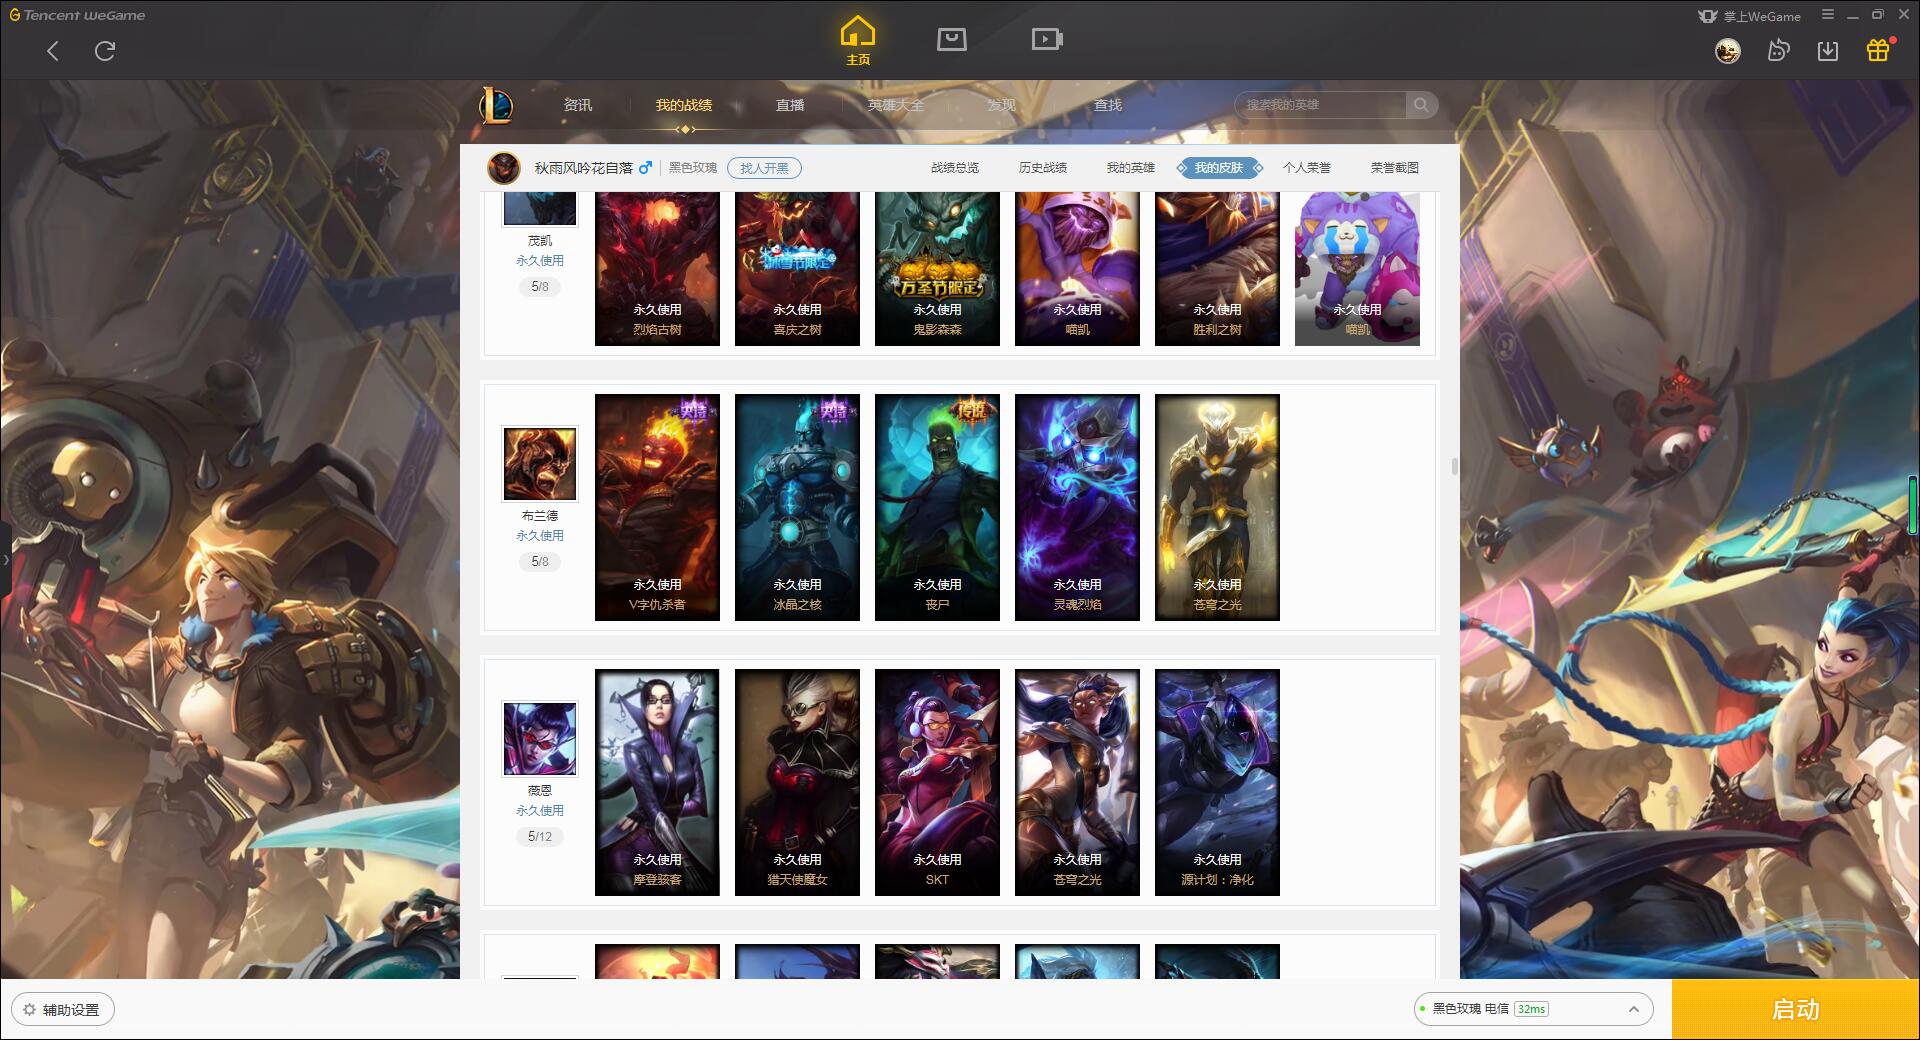This screenshot has height=1040, width=1920.
Task: Refresh the page with the reload icon
Action: 105,51
